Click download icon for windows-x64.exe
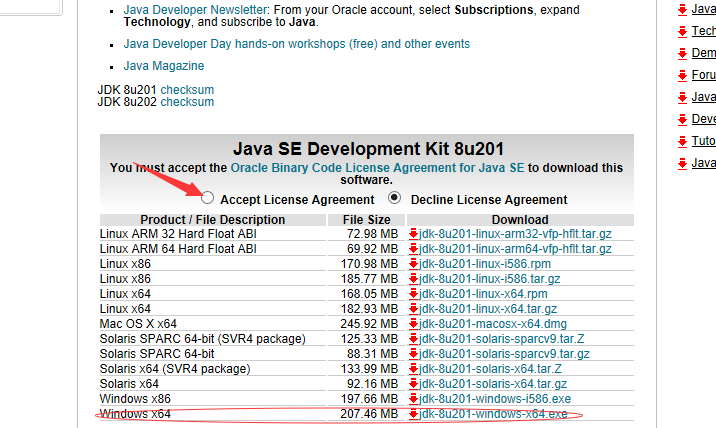The width and height of the screenshot is (716, 428). (x=414, y=414)
